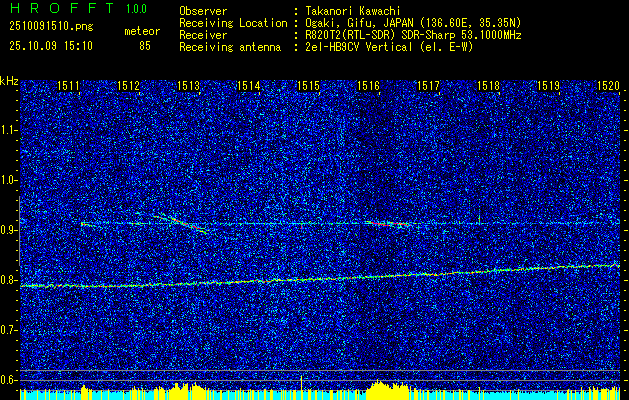Click the 0.7 frequency axis label

(x=9, y=330)
